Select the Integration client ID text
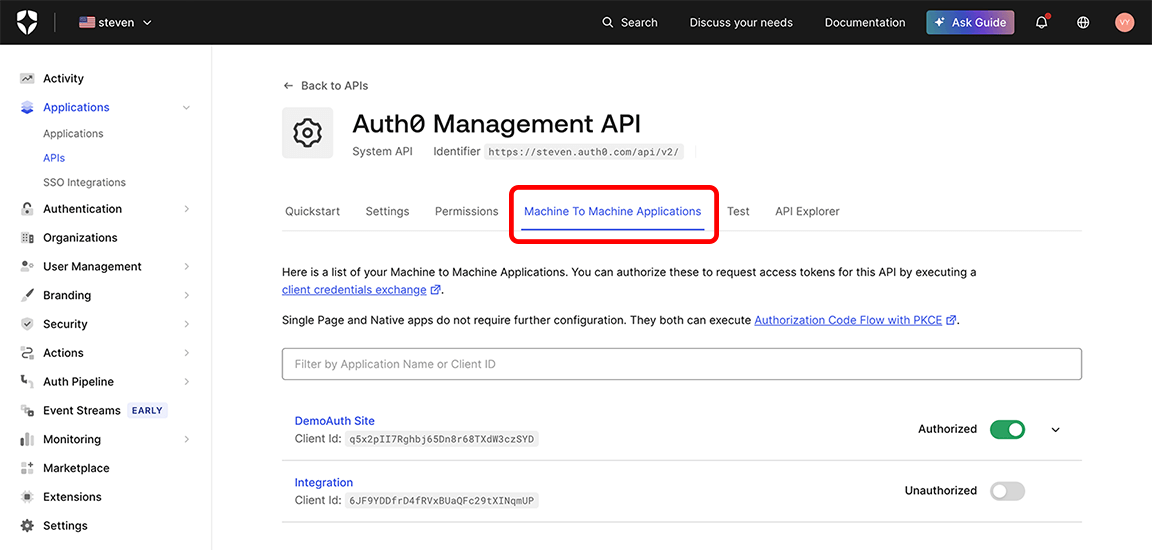 pyautogui.click(x=442, y=502)
